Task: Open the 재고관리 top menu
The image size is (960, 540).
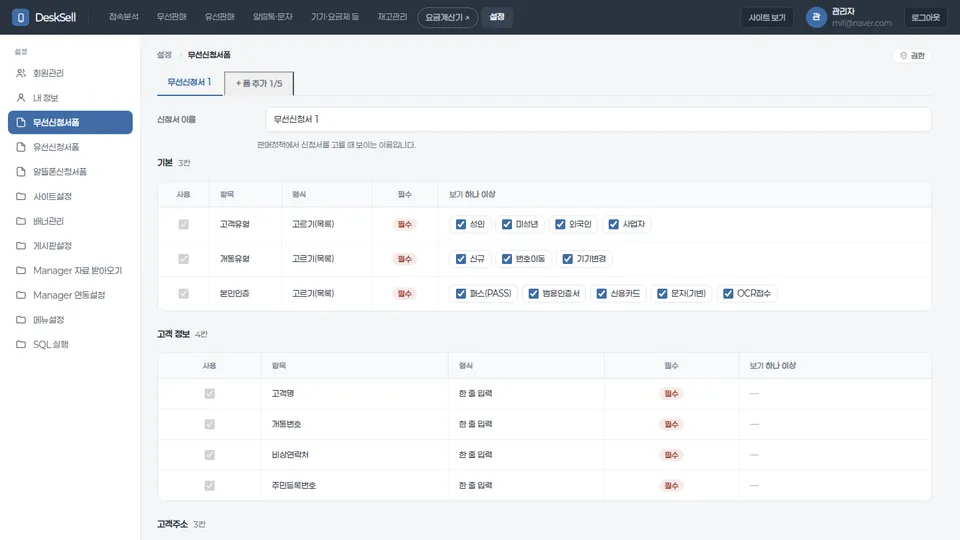Action: pos(392,17)
